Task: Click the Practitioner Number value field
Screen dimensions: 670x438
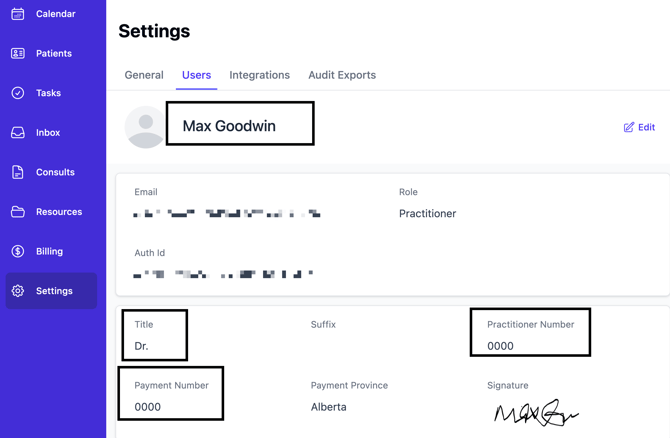Action: pyautogui.click(x=501, y=346)
